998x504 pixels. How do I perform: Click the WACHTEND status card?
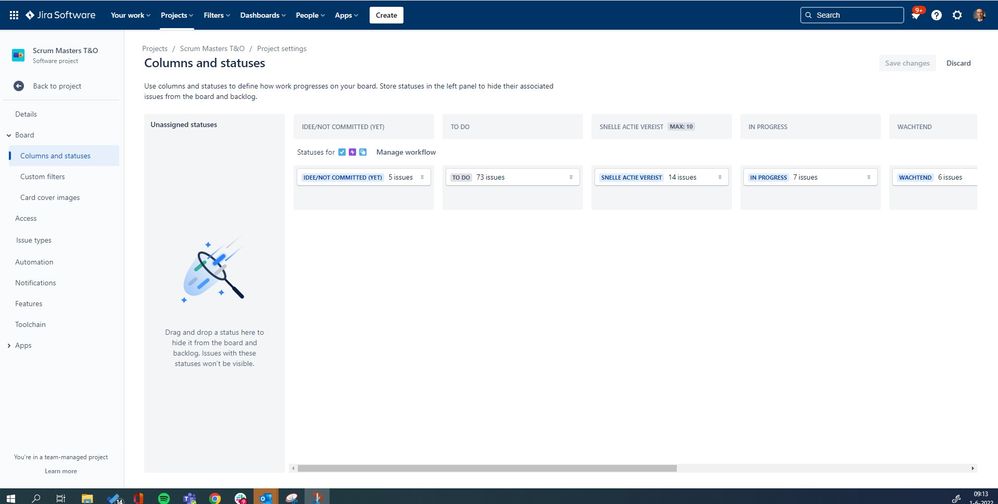pyautogui.click(x=934, y=178)
